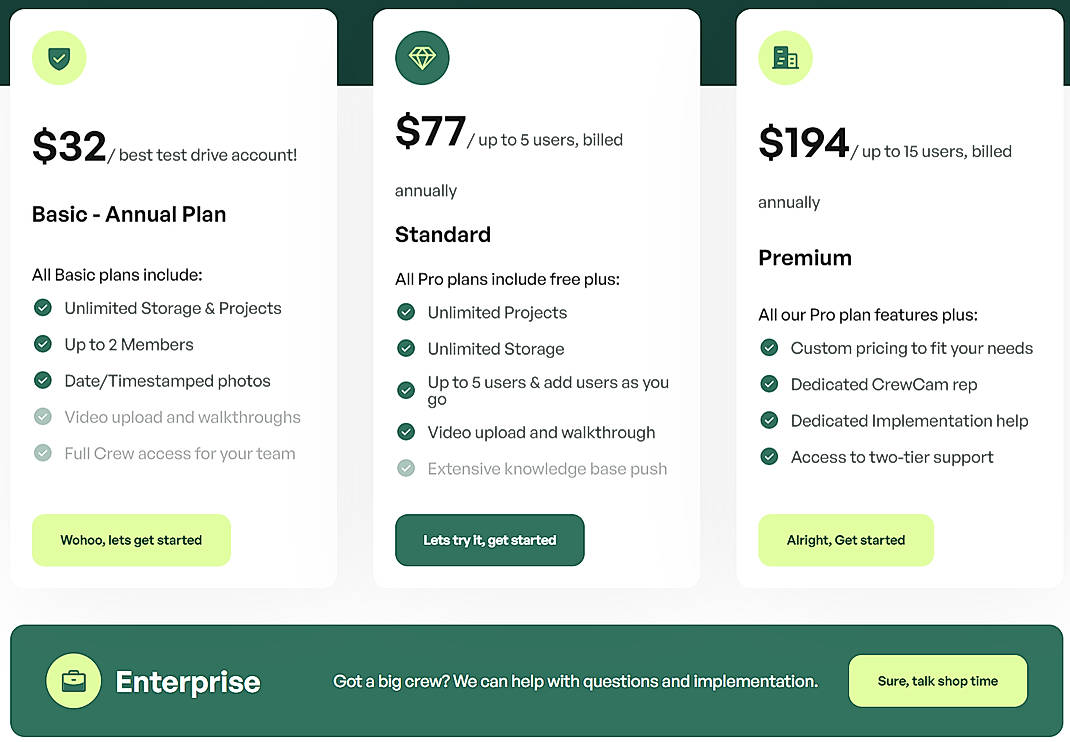Toggle the Full Crew access for your team entry
The height and width of the screenshot is (742, 1070).
[43, 453]
